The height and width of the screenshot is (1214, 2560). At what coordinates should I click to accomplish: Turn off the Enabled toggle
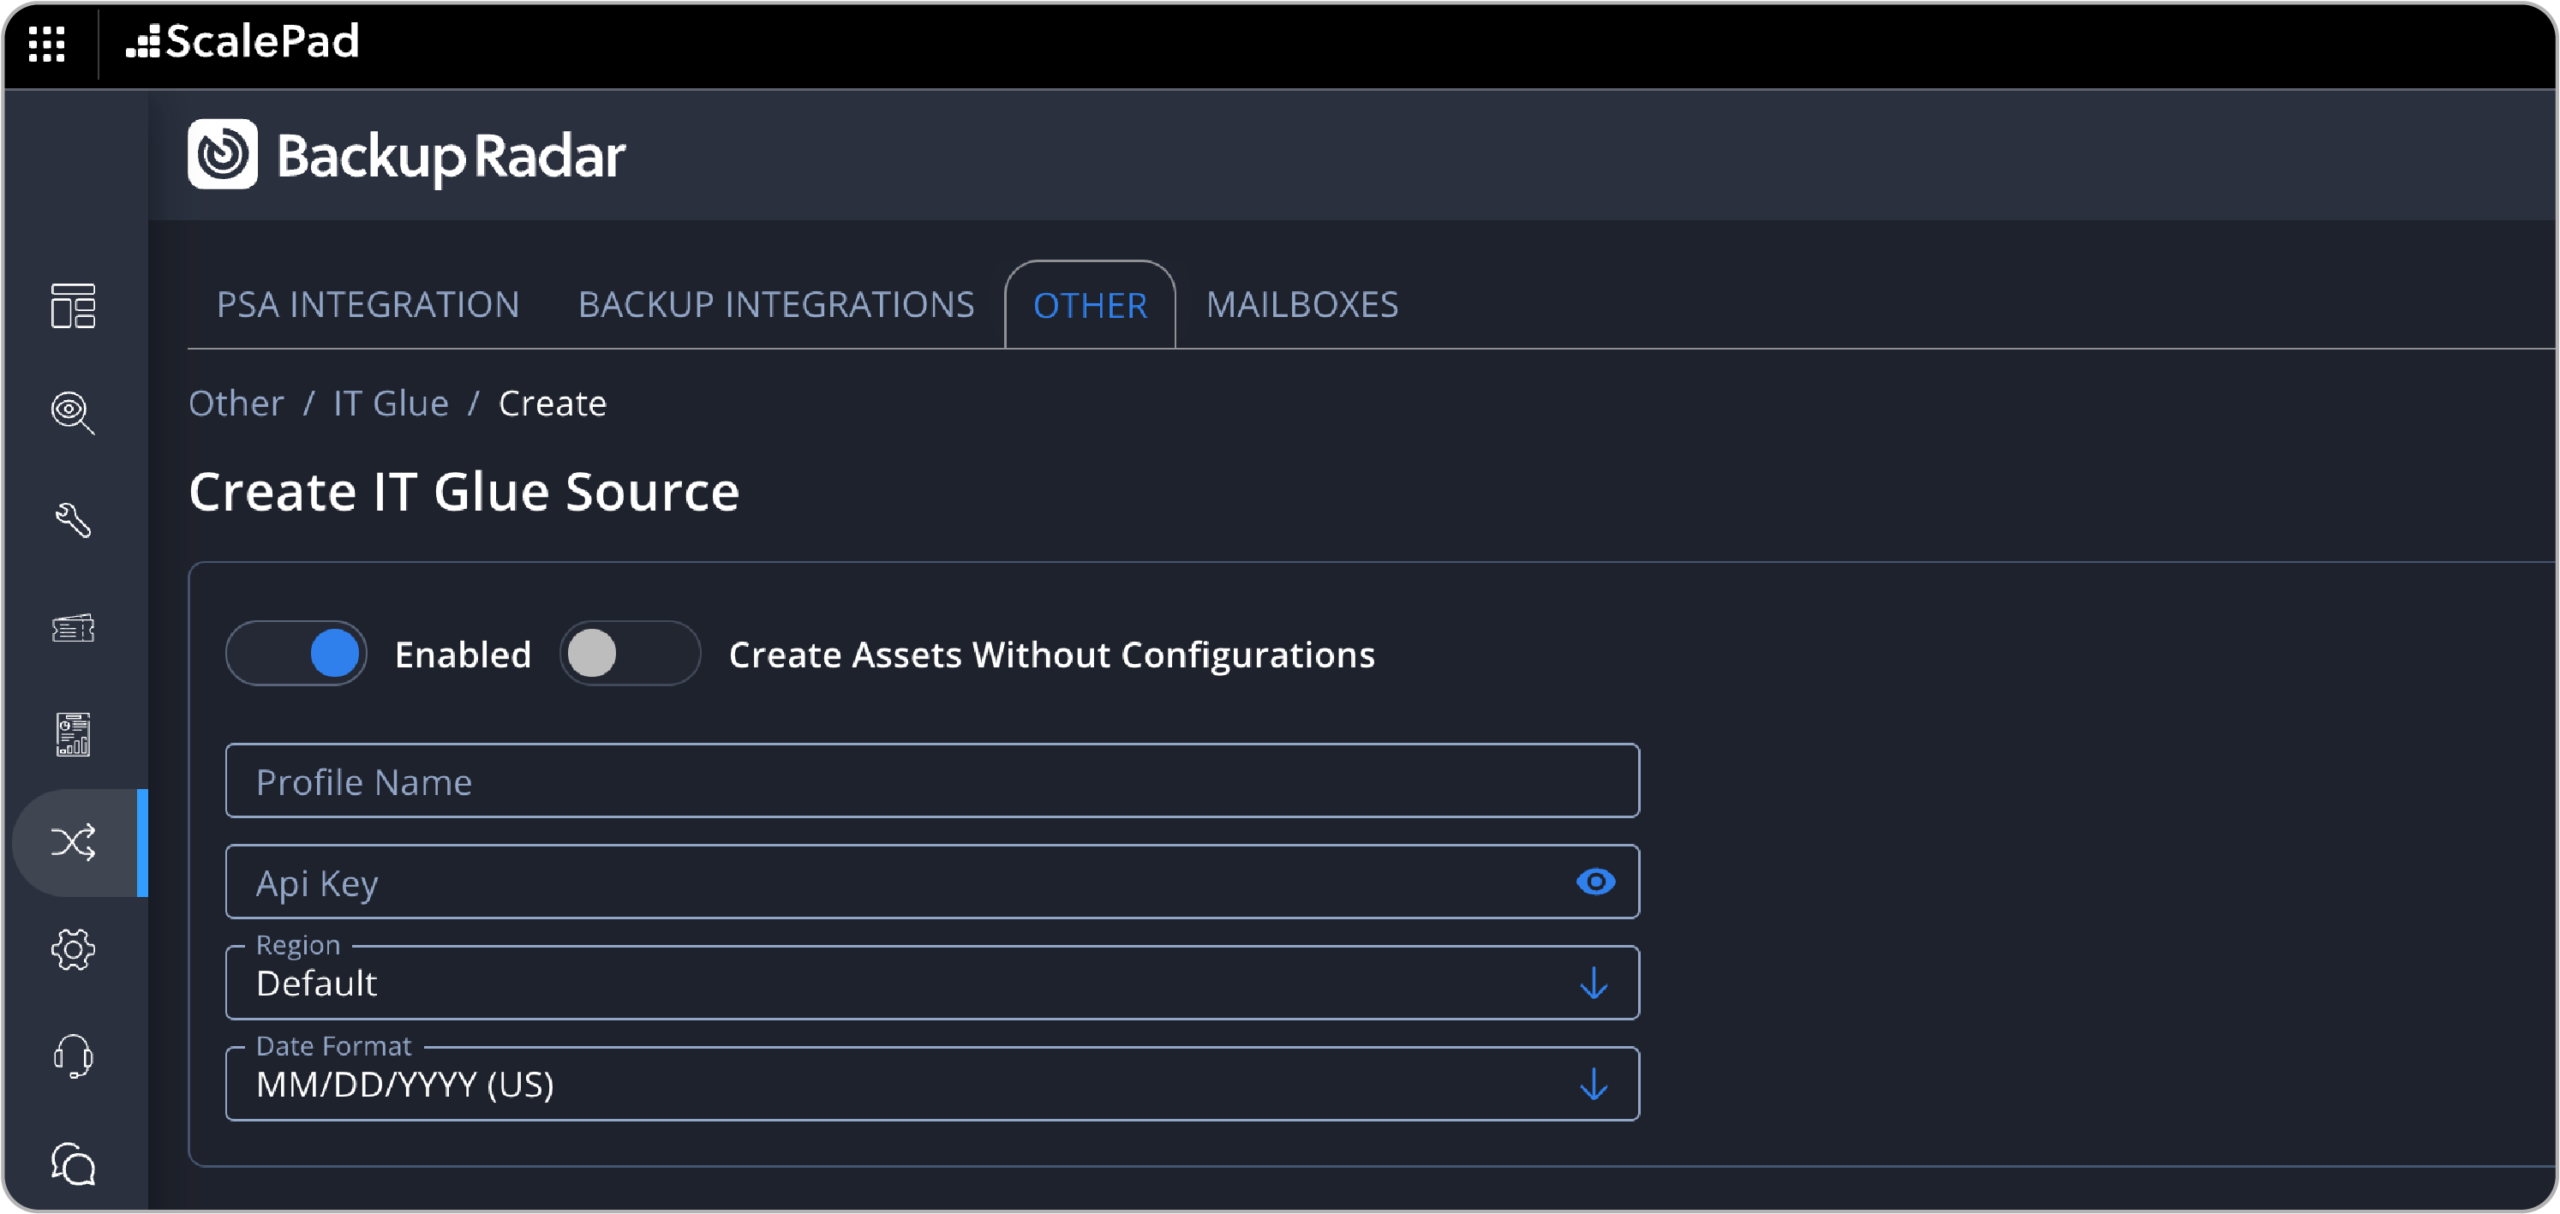pos(297,654)
